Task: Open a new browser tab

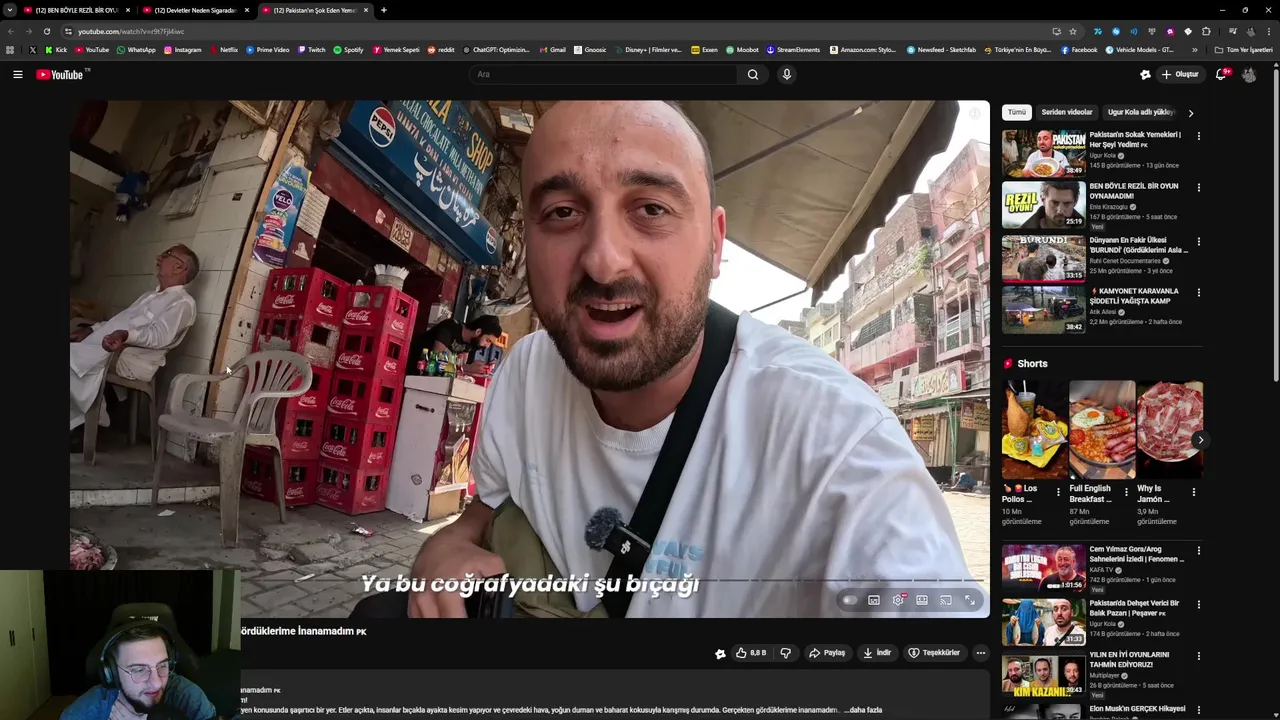Action: coord(384,10)
